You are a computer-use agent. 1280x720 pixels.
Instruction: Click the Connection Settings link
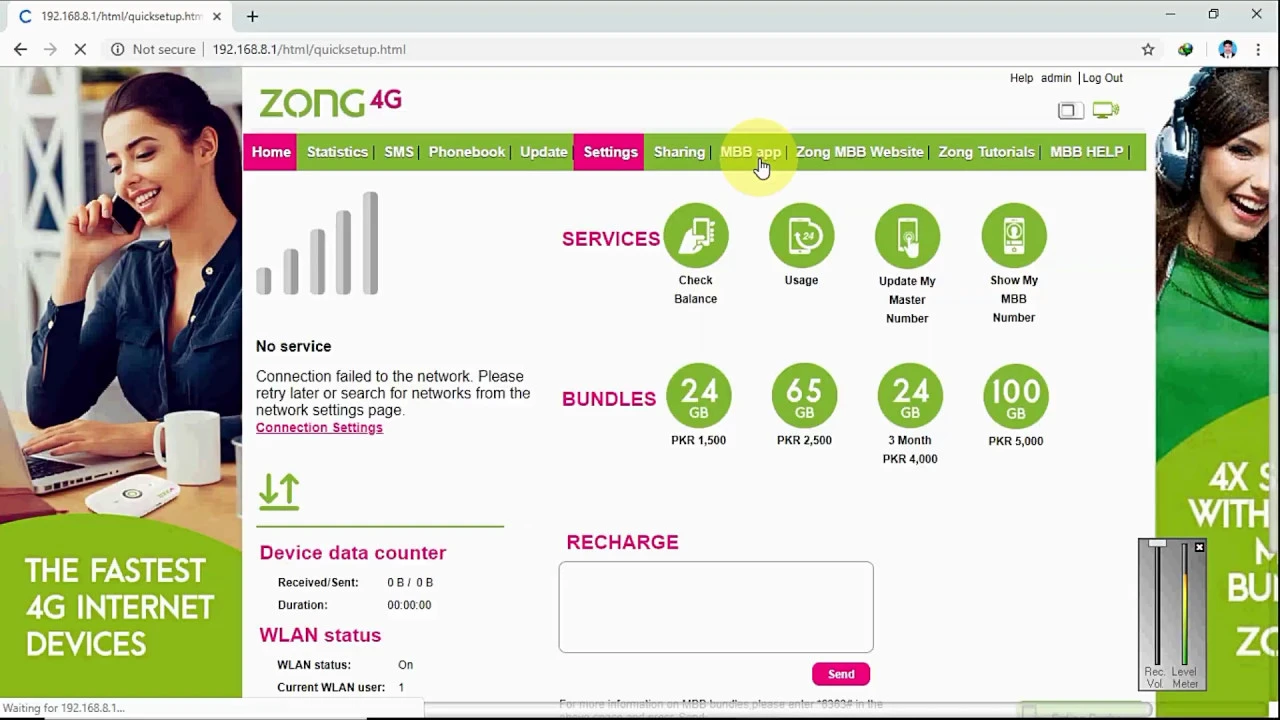coord(319,428)
